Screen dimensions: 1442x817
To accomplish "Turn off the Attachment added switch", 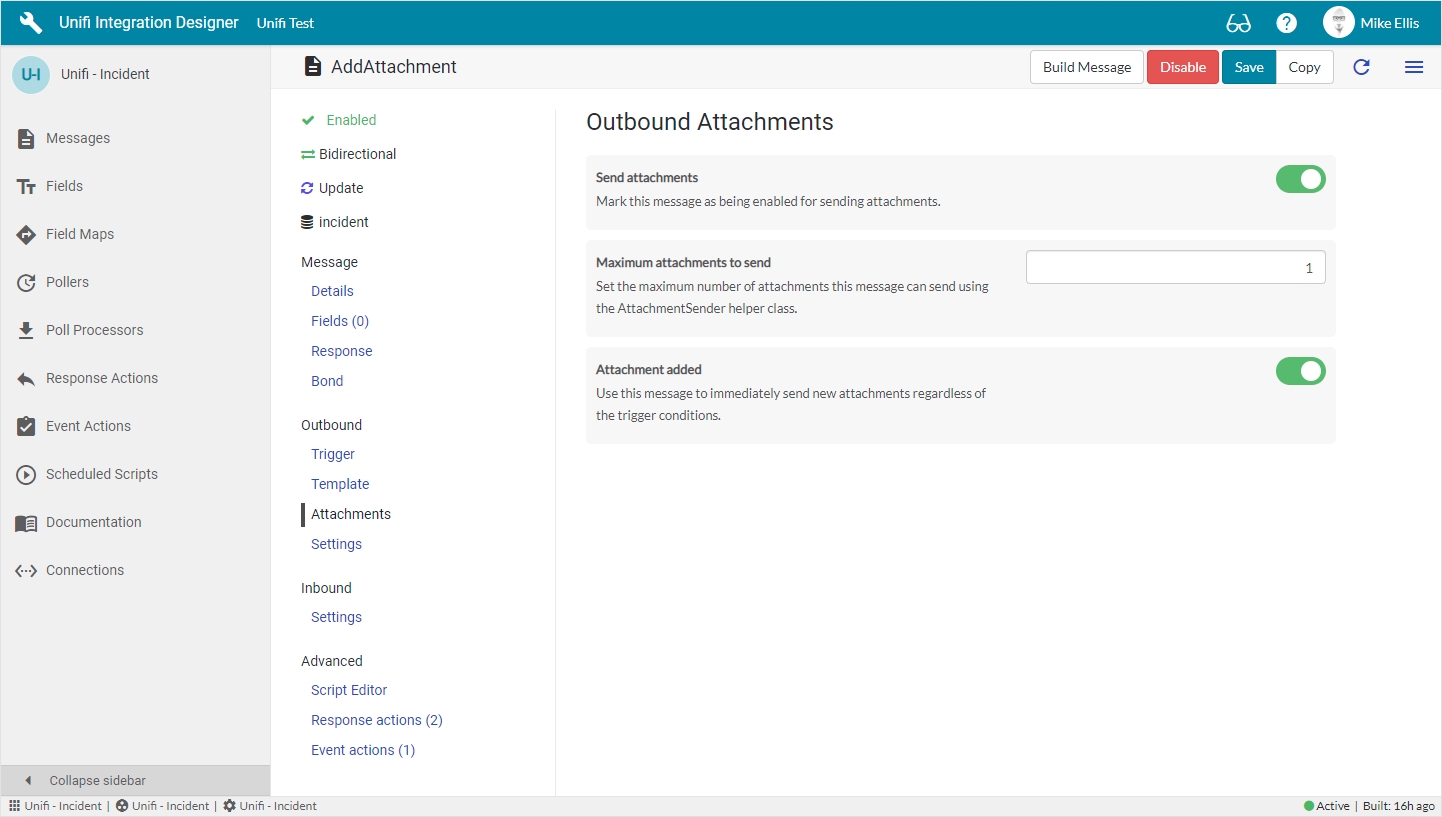I will pos(1300,372).
